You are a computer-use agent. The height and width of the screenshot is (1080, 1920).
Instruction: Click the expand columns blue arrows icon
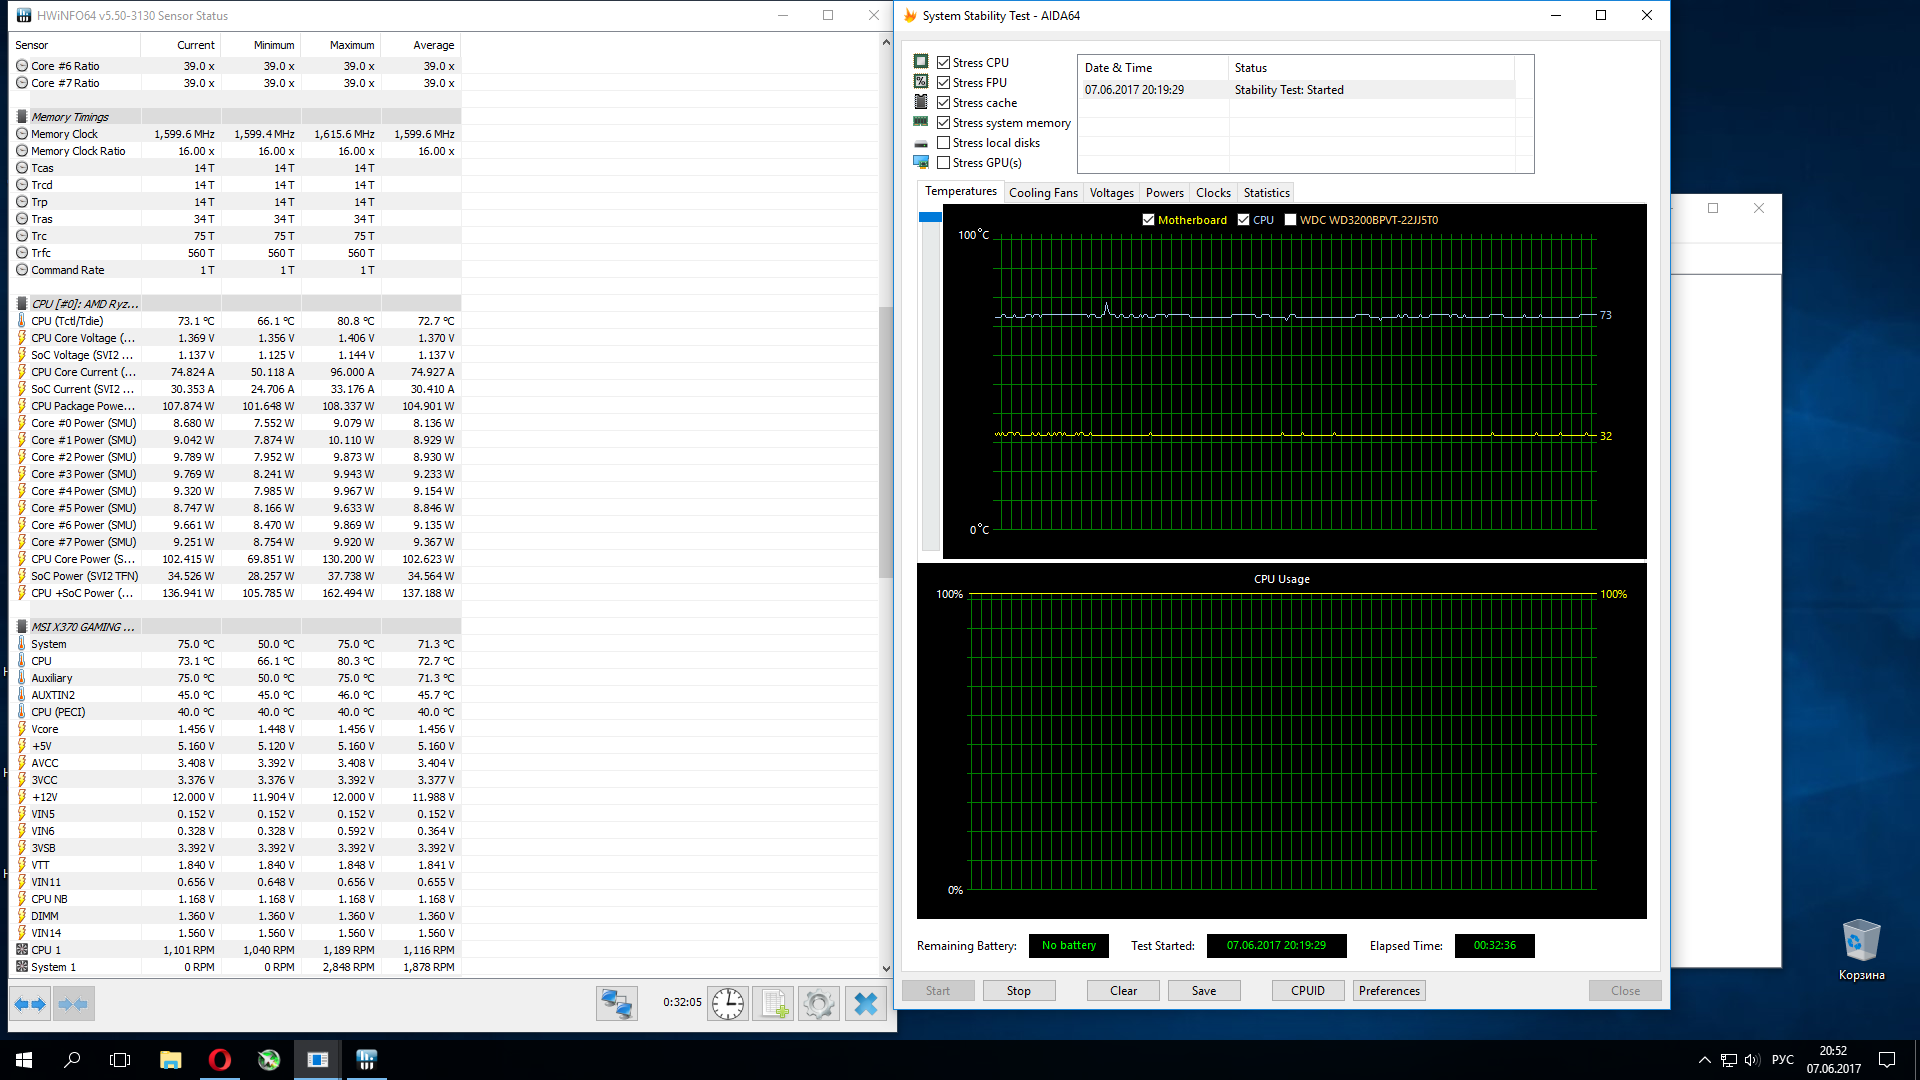tap(31, 1004)
